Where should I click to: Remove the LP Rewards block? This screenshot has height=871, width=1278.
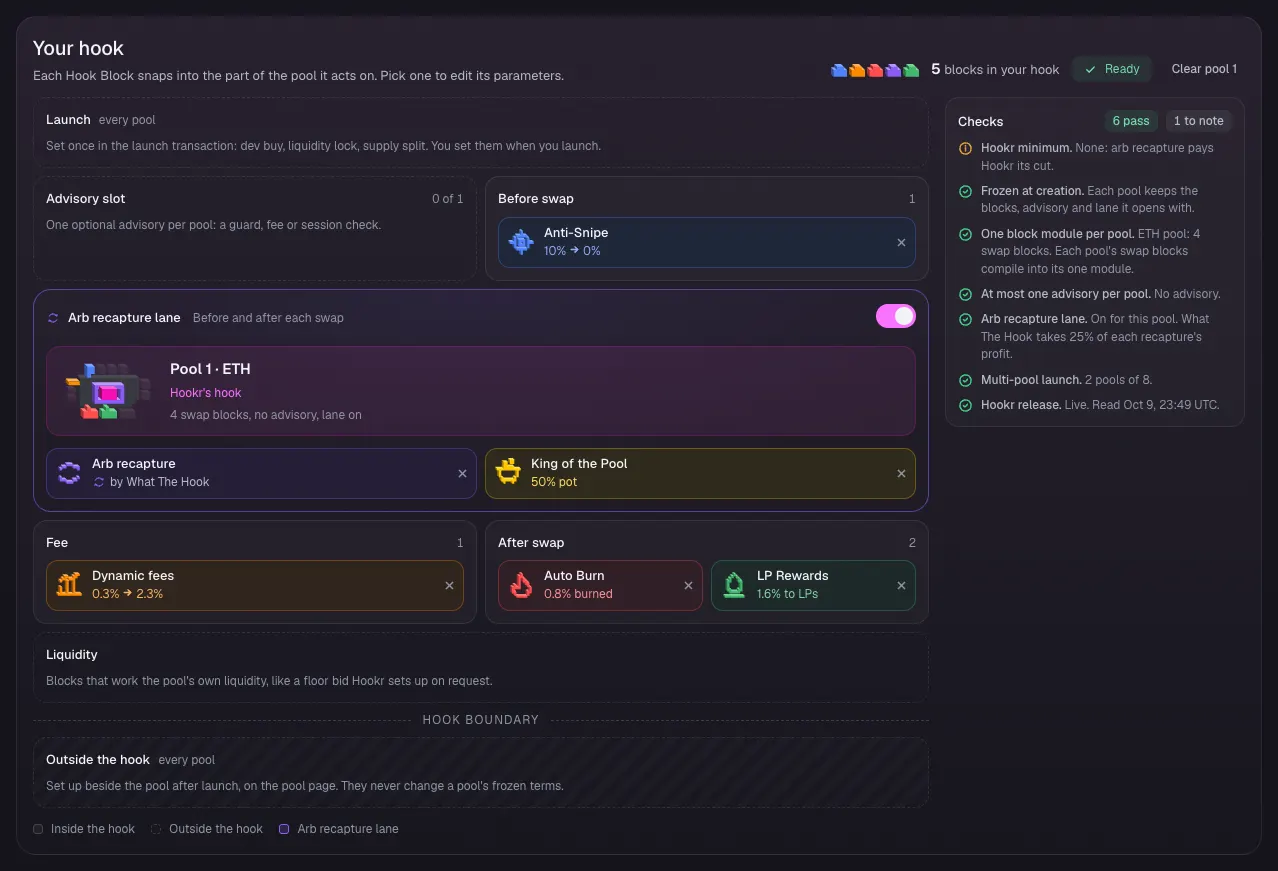pyautogui.click(x=901, y=586)
